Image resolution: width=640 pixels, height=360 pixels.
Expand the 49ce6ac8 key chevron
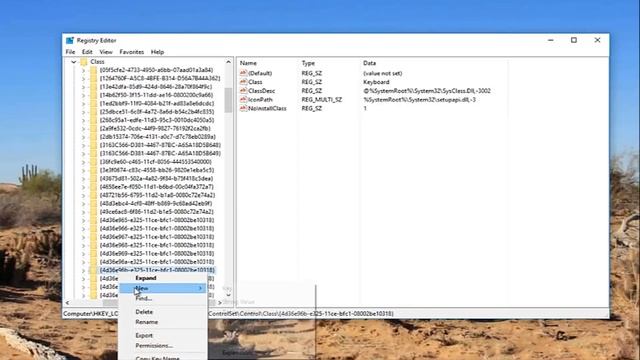tap(83, 212)
